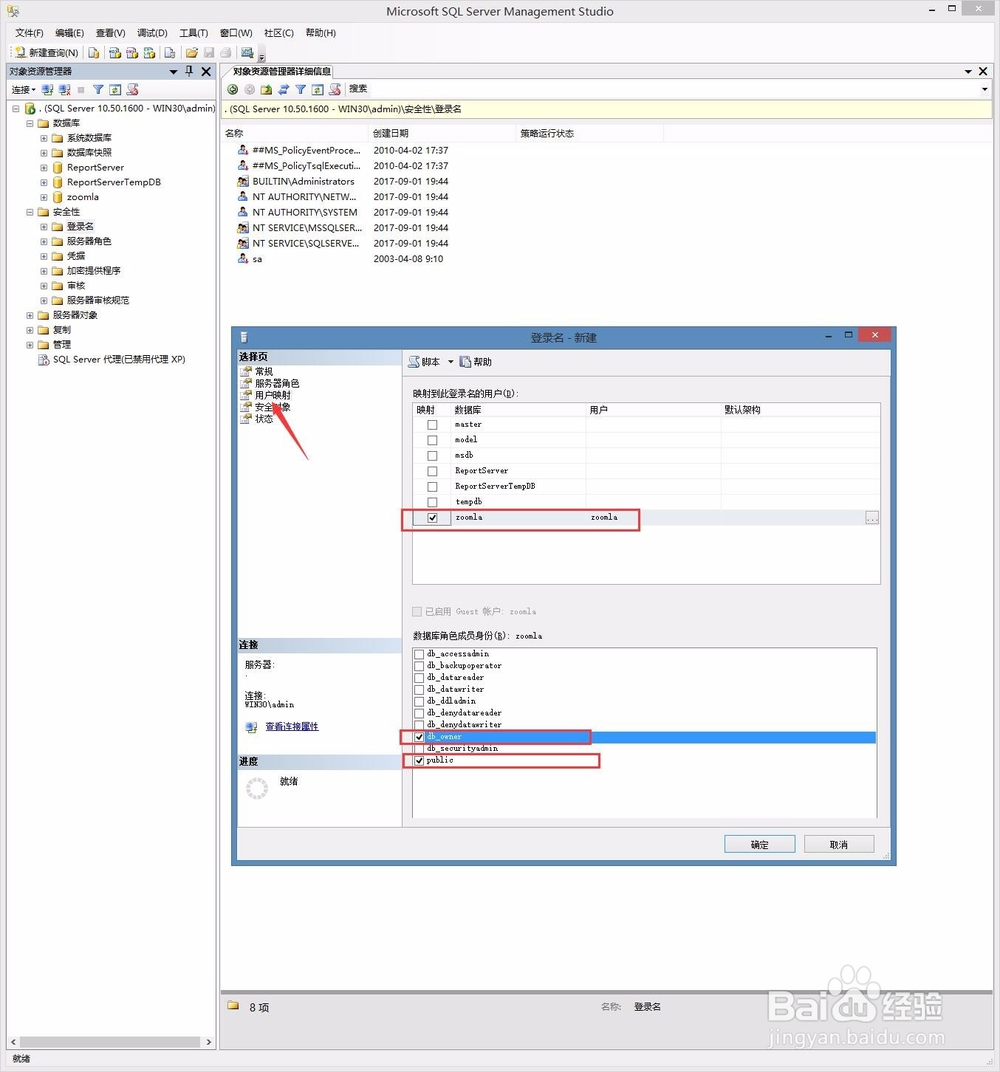Click the open file folder icon in main toolbar

[x=192, y=53]
